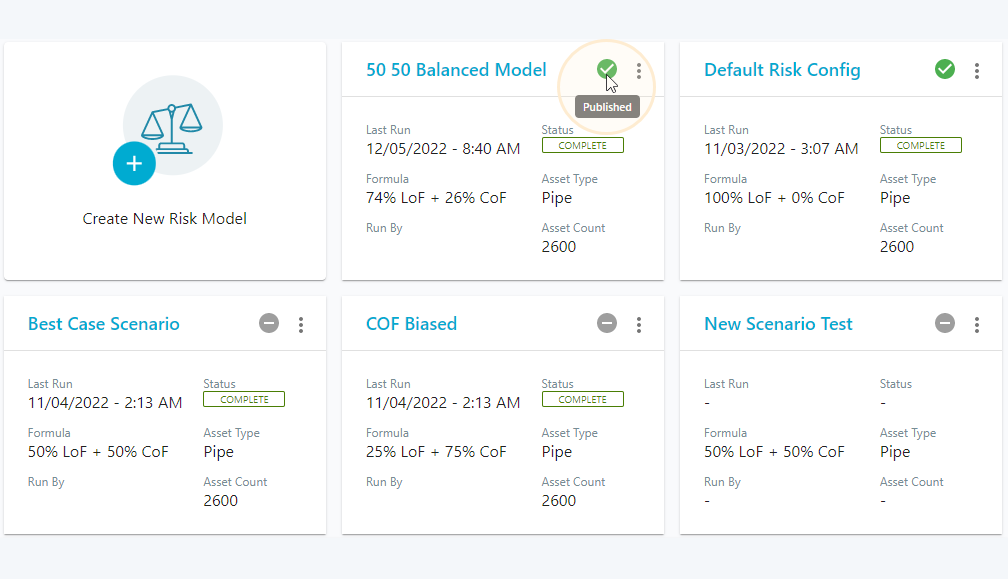Click unpublished gray icon on New Scenario Test

(x=945, y=323)
